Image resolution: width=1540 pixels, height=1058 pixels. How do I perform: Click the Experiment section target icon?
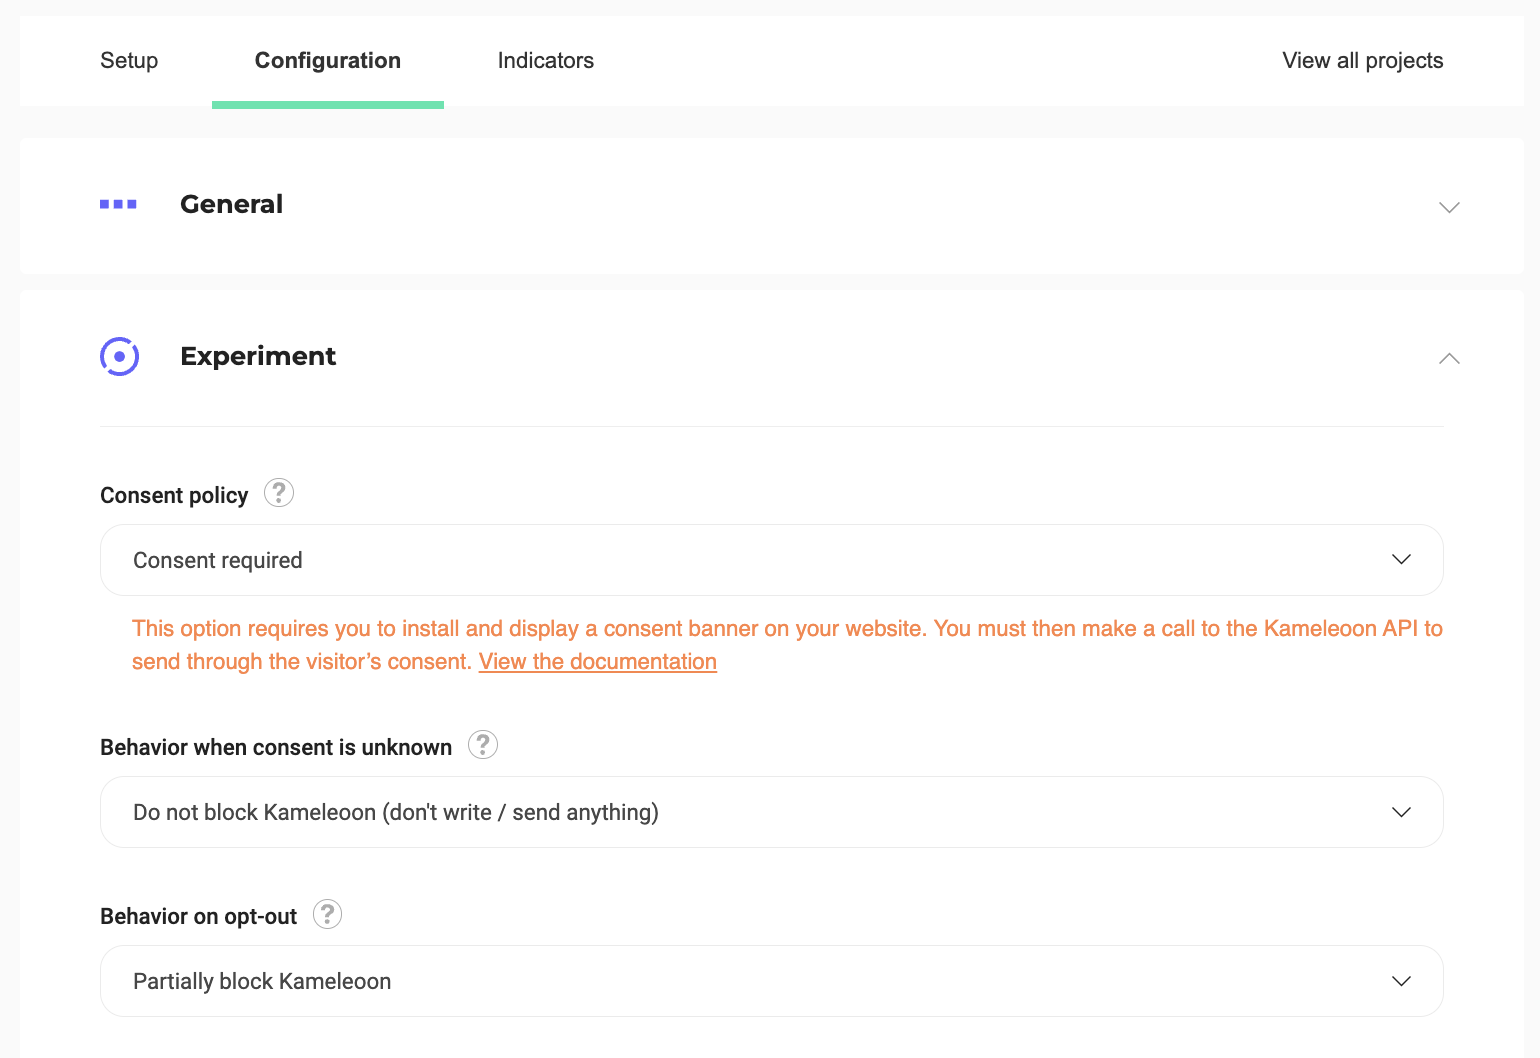click(119, 356)
